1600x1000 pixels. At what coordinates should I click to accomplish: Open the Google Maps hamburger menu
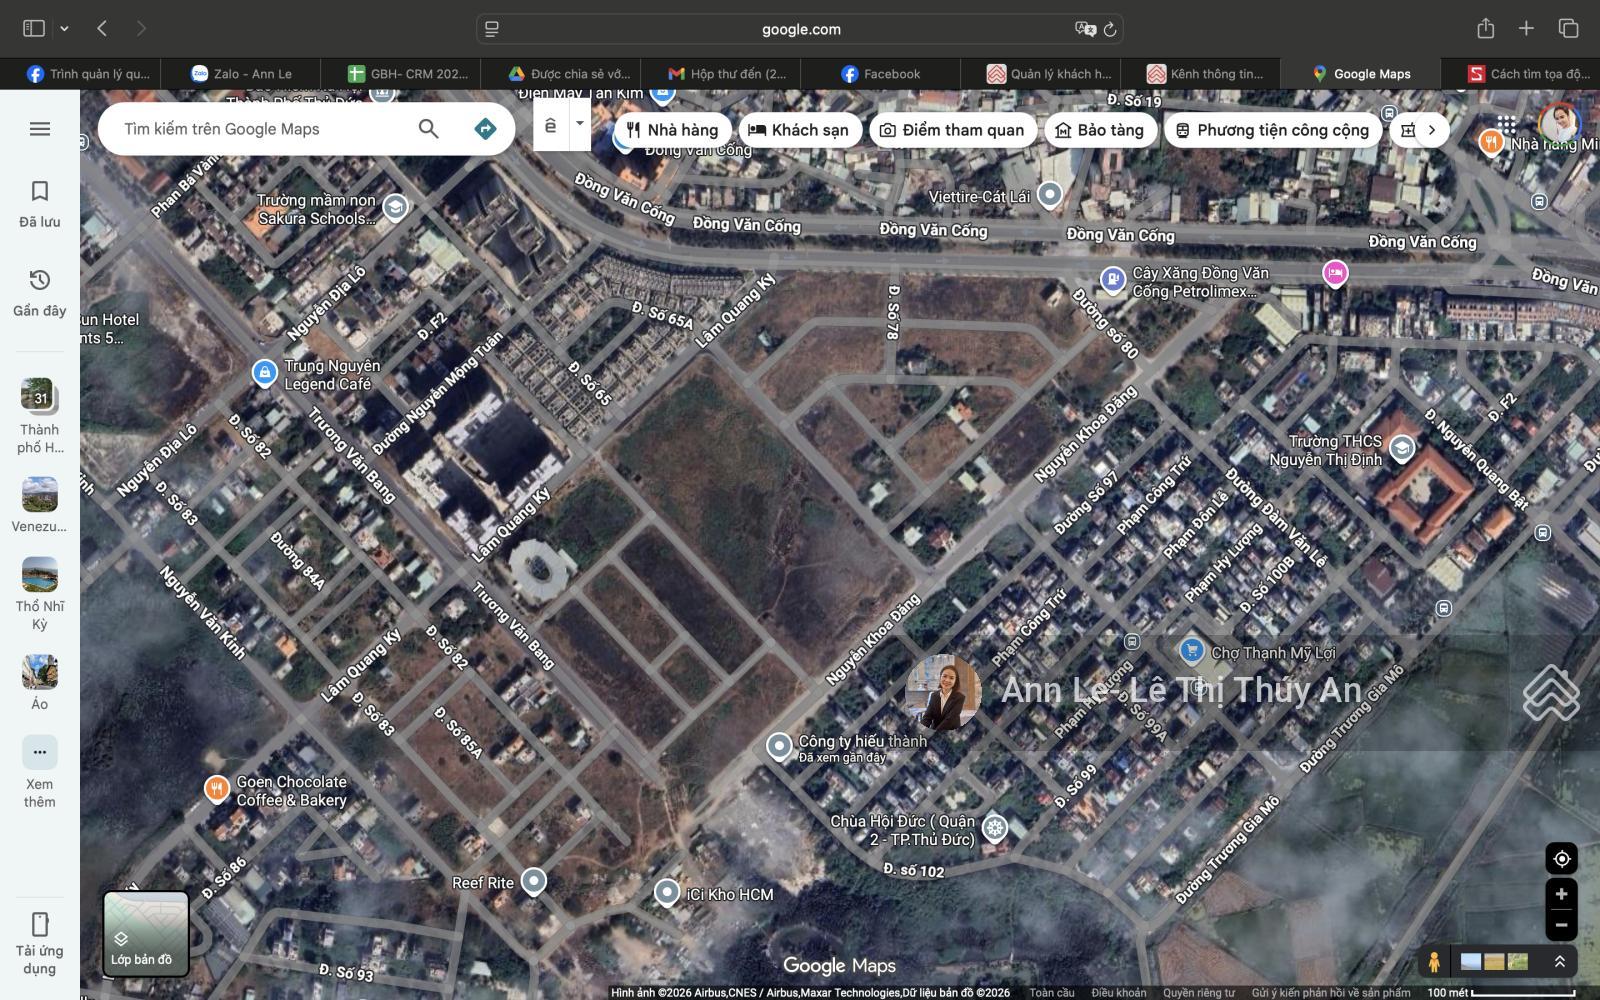point(40,129)
